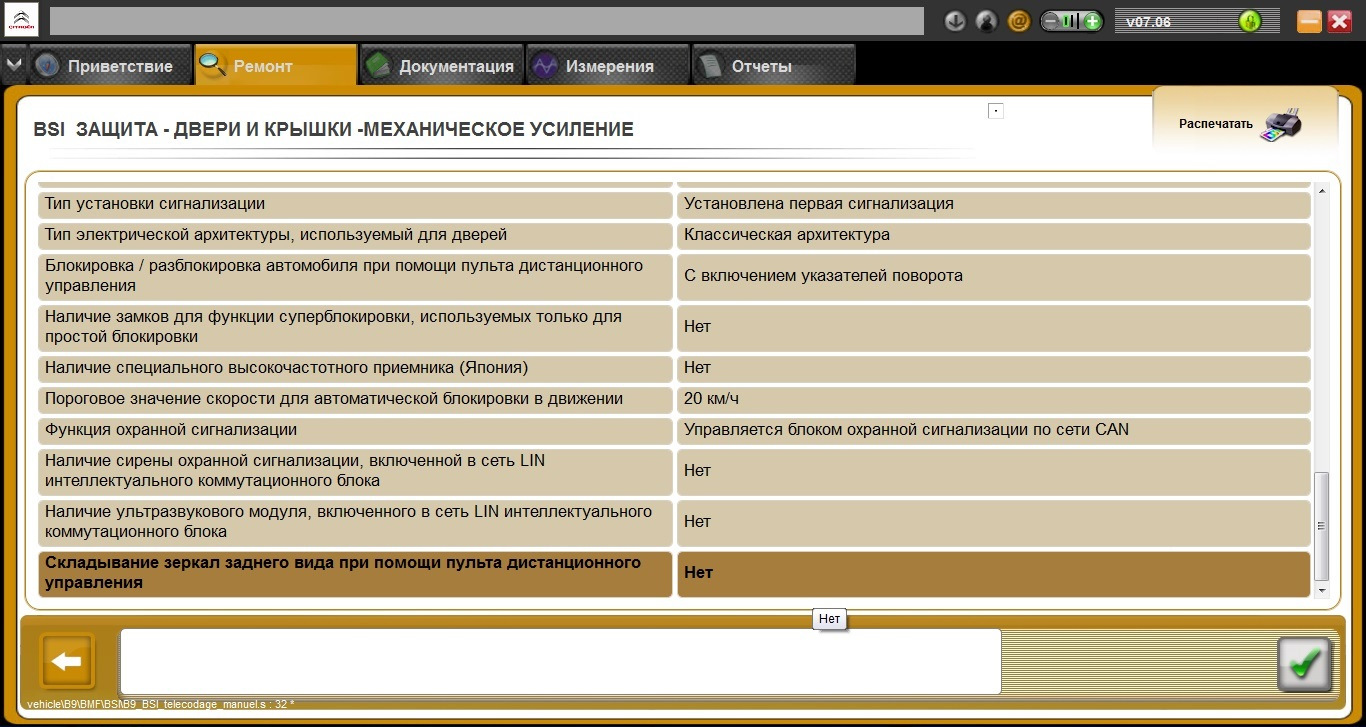Click the scrollbar up arrow

1321,191
